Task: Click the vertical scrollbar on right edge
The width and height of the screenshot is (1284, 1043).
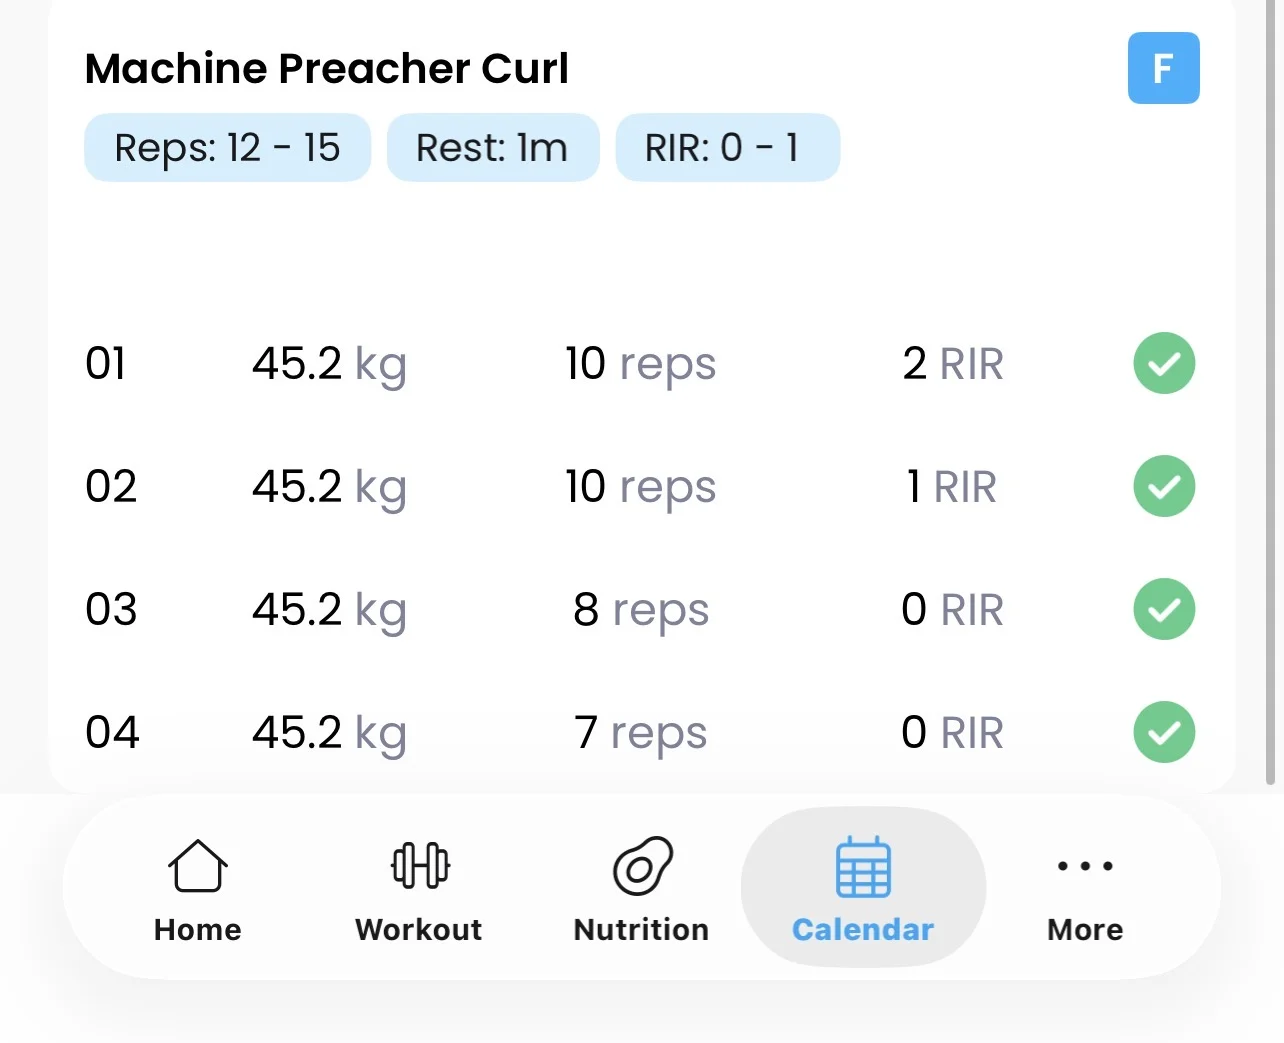Action: [x=1270, y=400]
